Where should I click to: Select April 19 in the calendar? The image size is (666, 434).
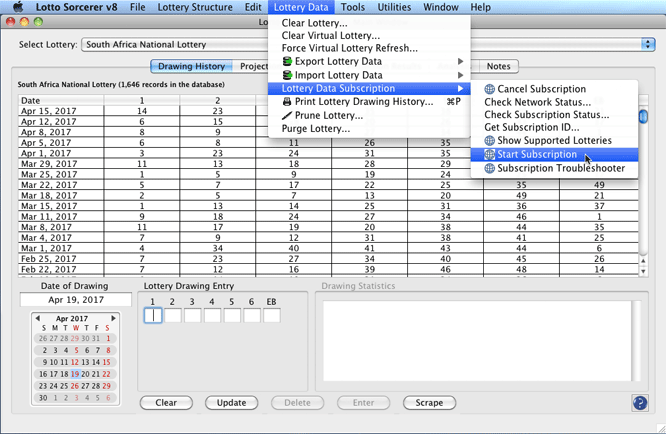tap(75, 374)
